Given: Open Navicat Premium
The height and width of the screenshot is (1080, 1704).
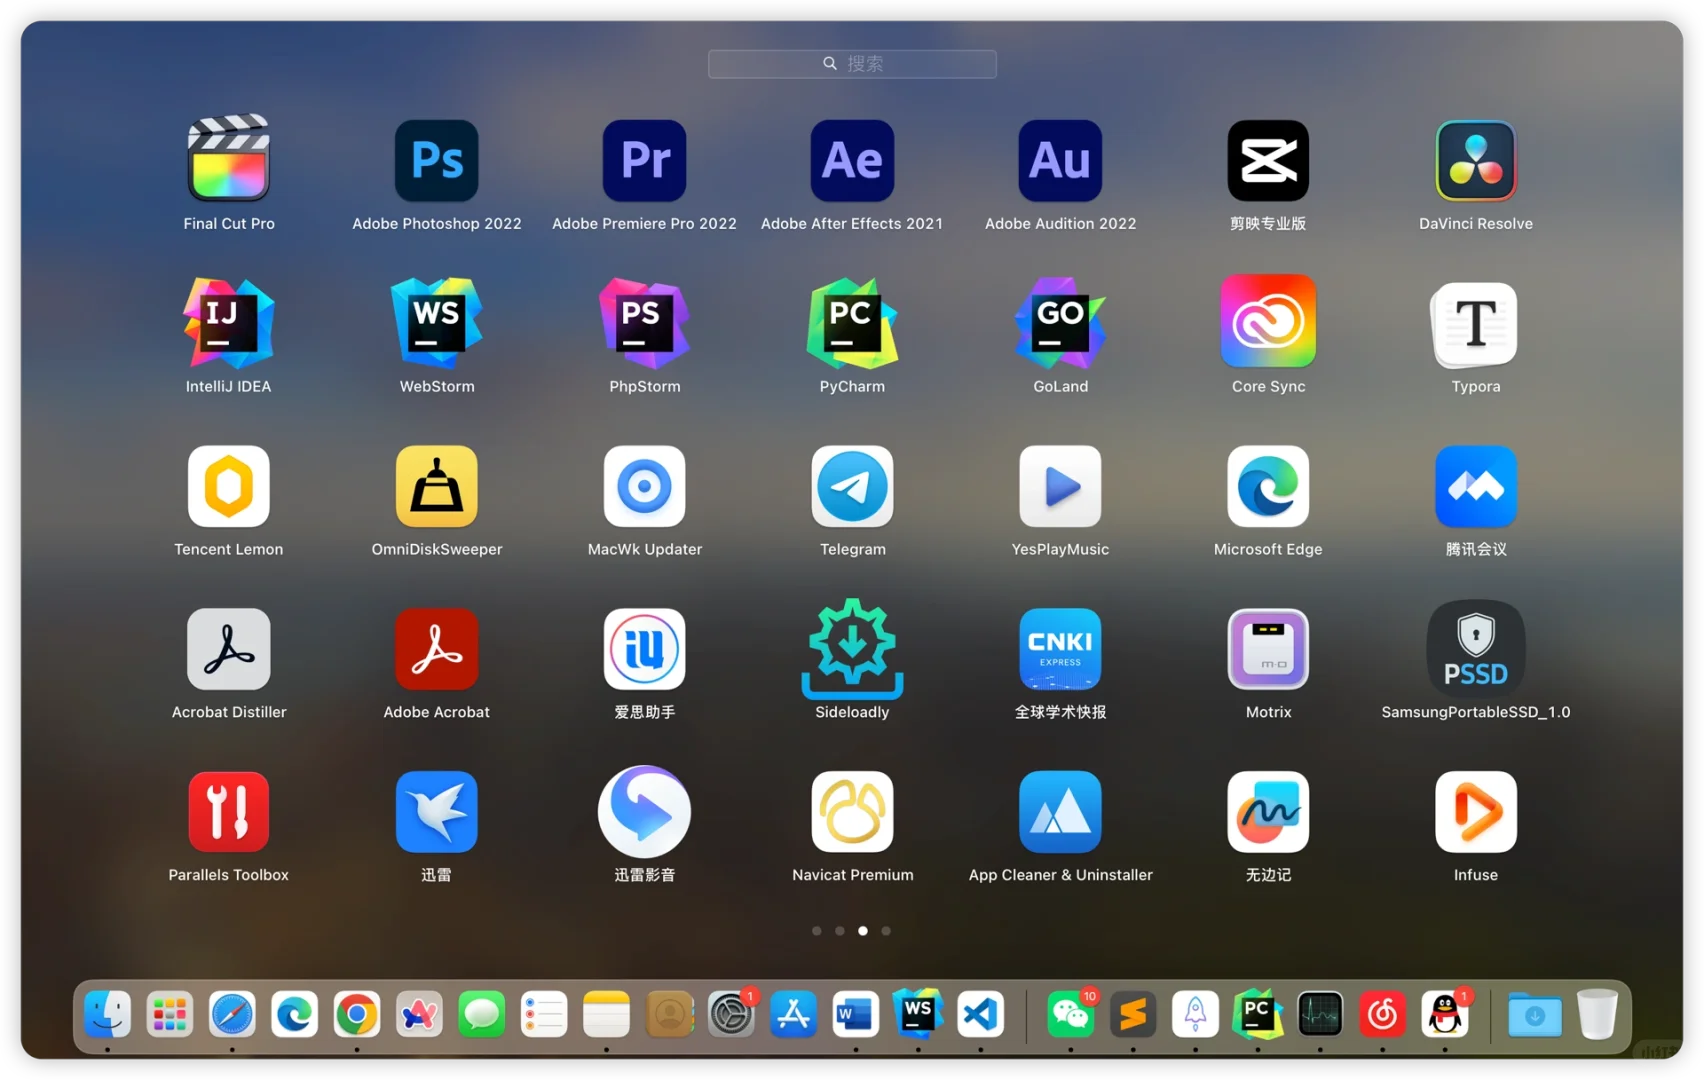Looking at the screenshot, I should 853,812.
